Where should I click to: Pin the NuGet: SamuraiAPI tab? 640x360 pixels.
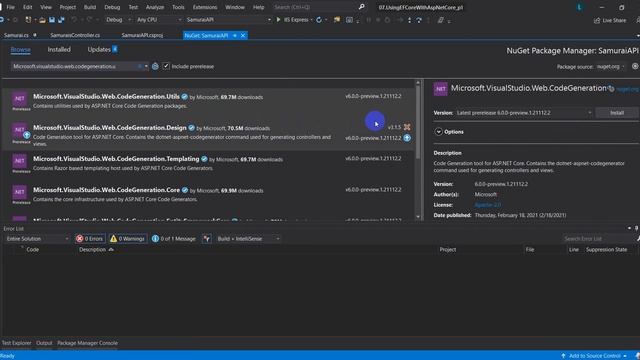pos(235,36)
